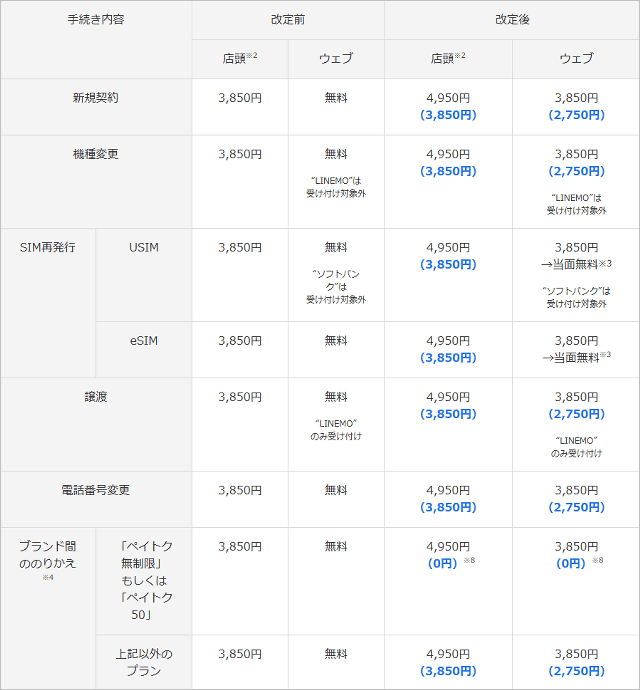Click the 機種変更 row label
This screenshot has height=690, width=640.
pyautogui.click(x=96, y=154)
